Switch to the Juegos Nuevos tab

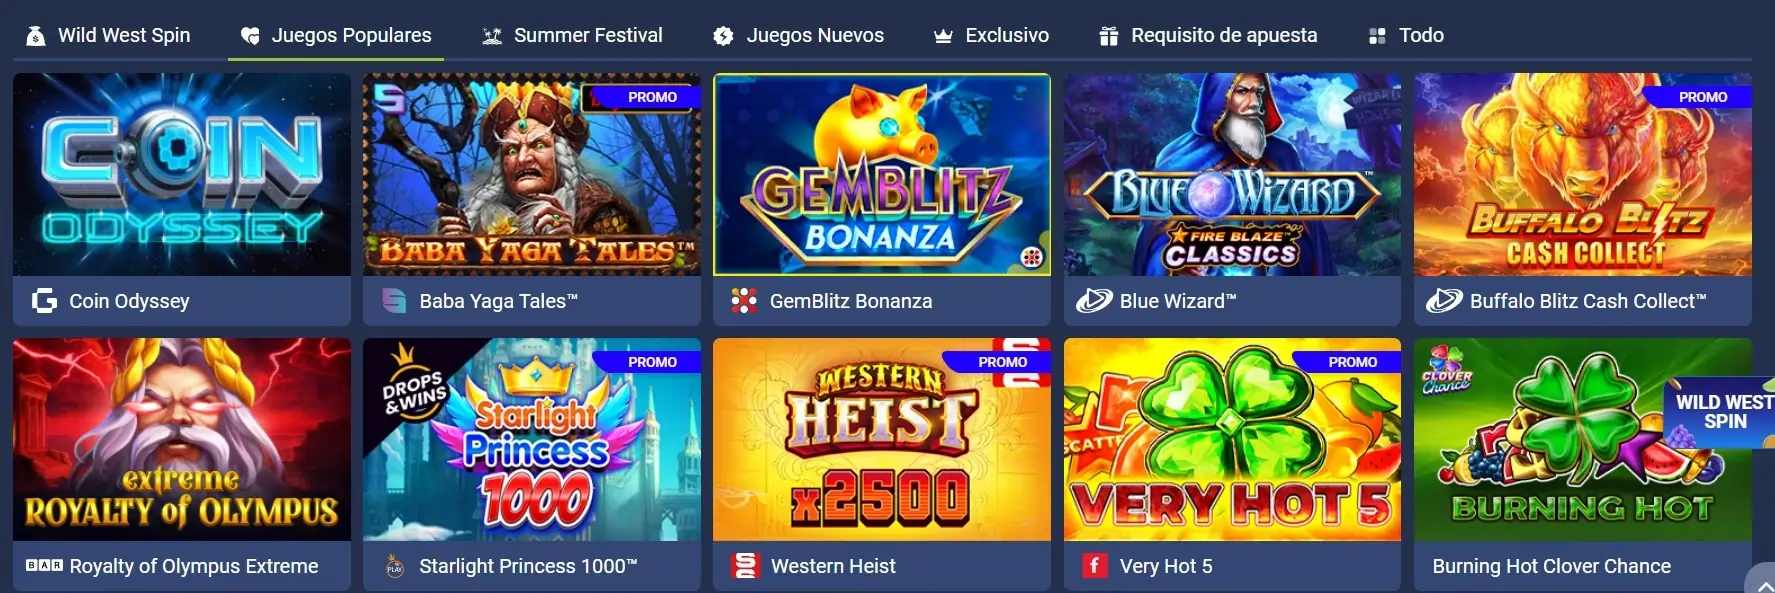798,36
